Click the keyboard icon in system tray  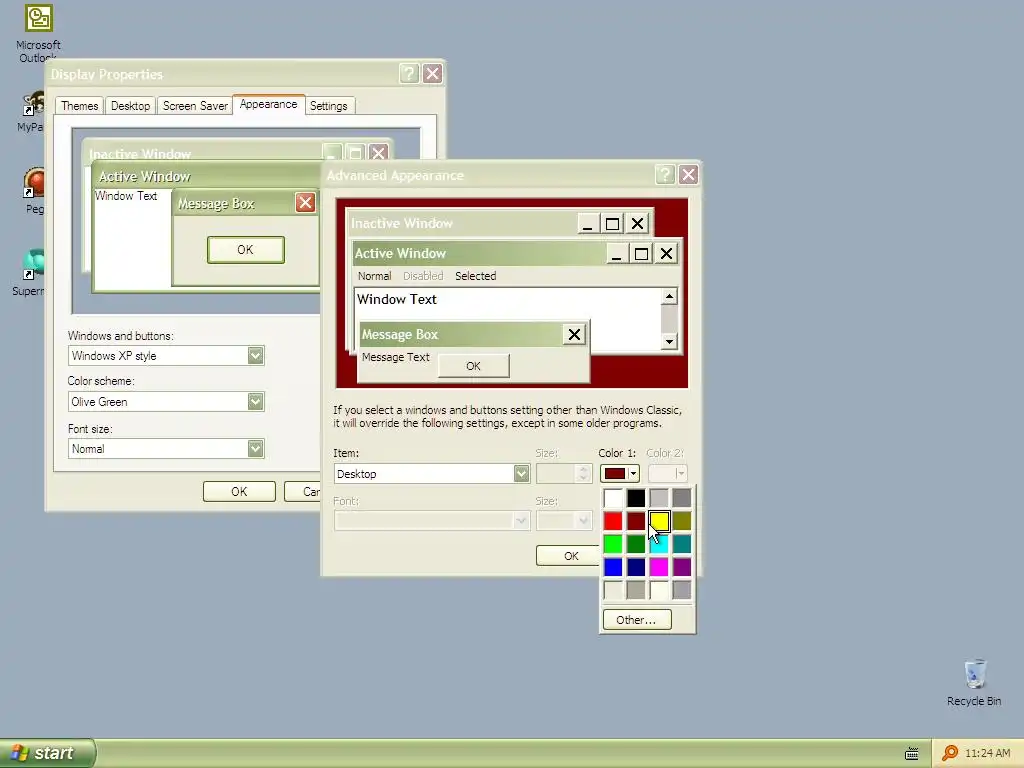pyautogui.click(x=912, y=754)
